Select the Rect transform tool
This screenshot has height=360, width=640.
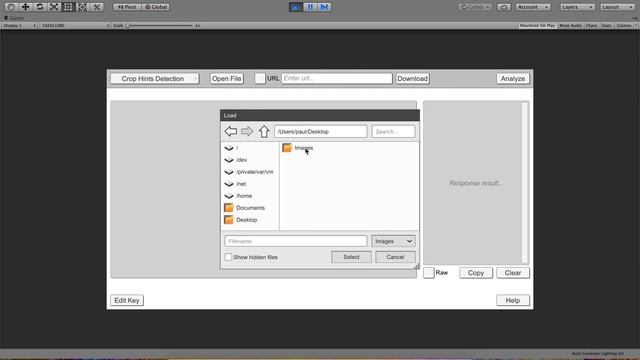tap(68, 7)
